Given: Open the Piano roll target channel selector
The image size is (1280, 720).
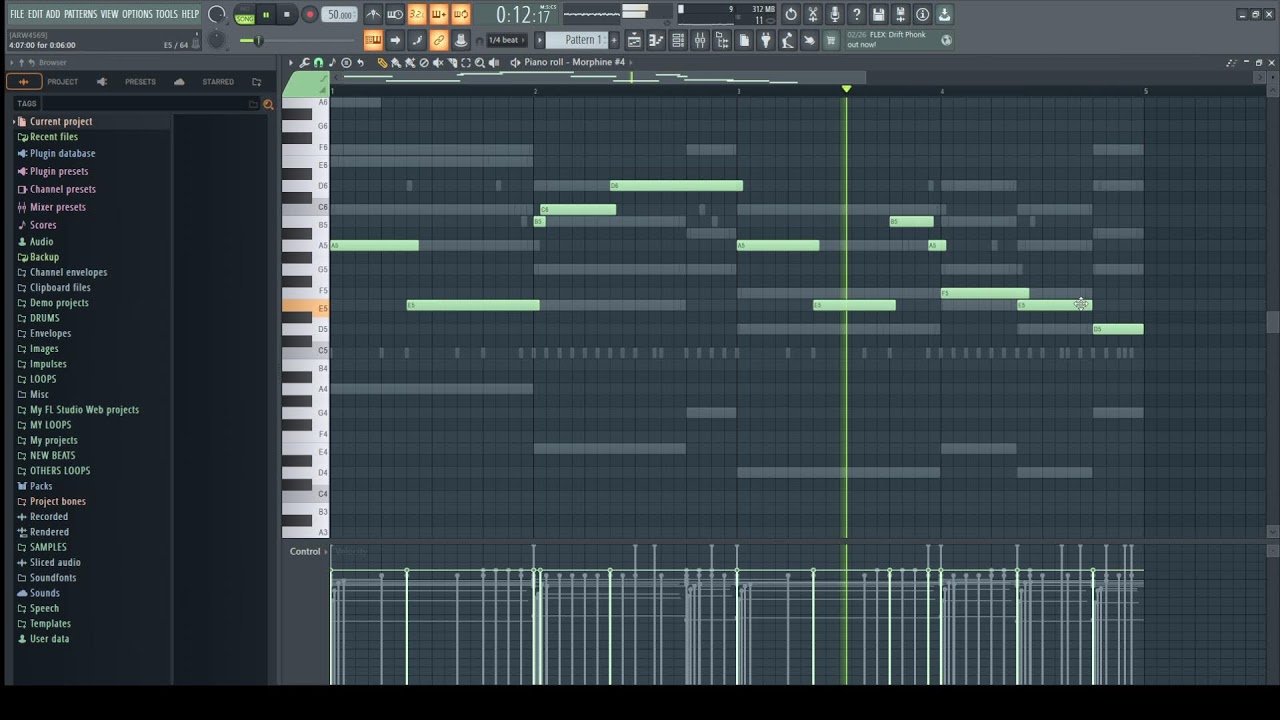Looking at the screenshot, I should (x=576, y=63).
